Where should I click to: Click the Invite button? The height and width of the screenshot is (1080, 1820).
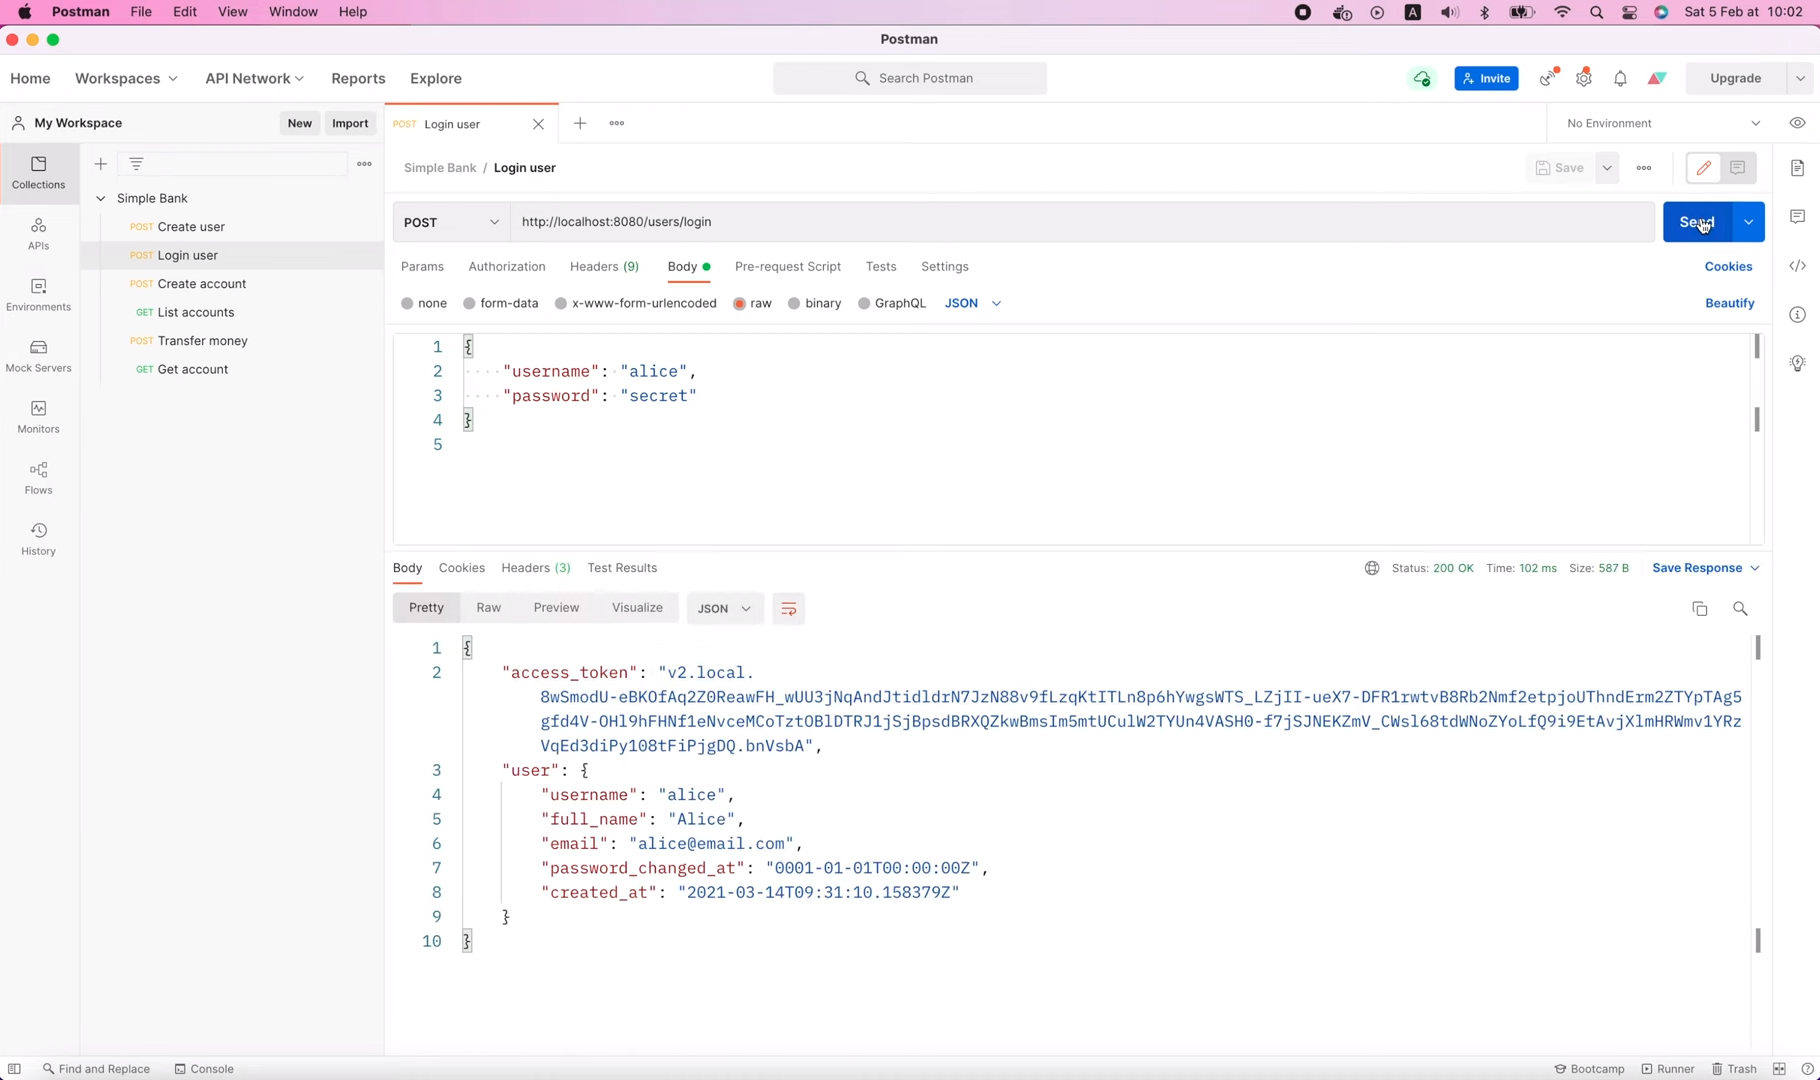click(1486, 78)
